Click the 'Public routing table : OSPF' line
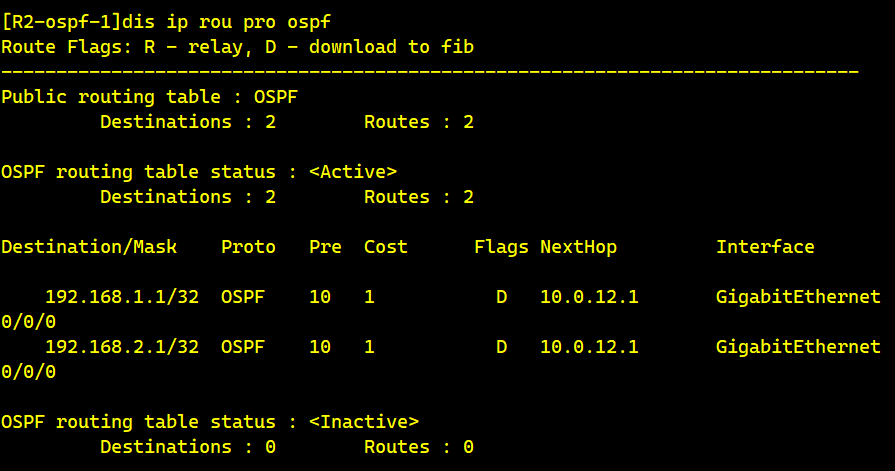Image resolution: width=895 pixels, height=471 pixels. point(150,97)
